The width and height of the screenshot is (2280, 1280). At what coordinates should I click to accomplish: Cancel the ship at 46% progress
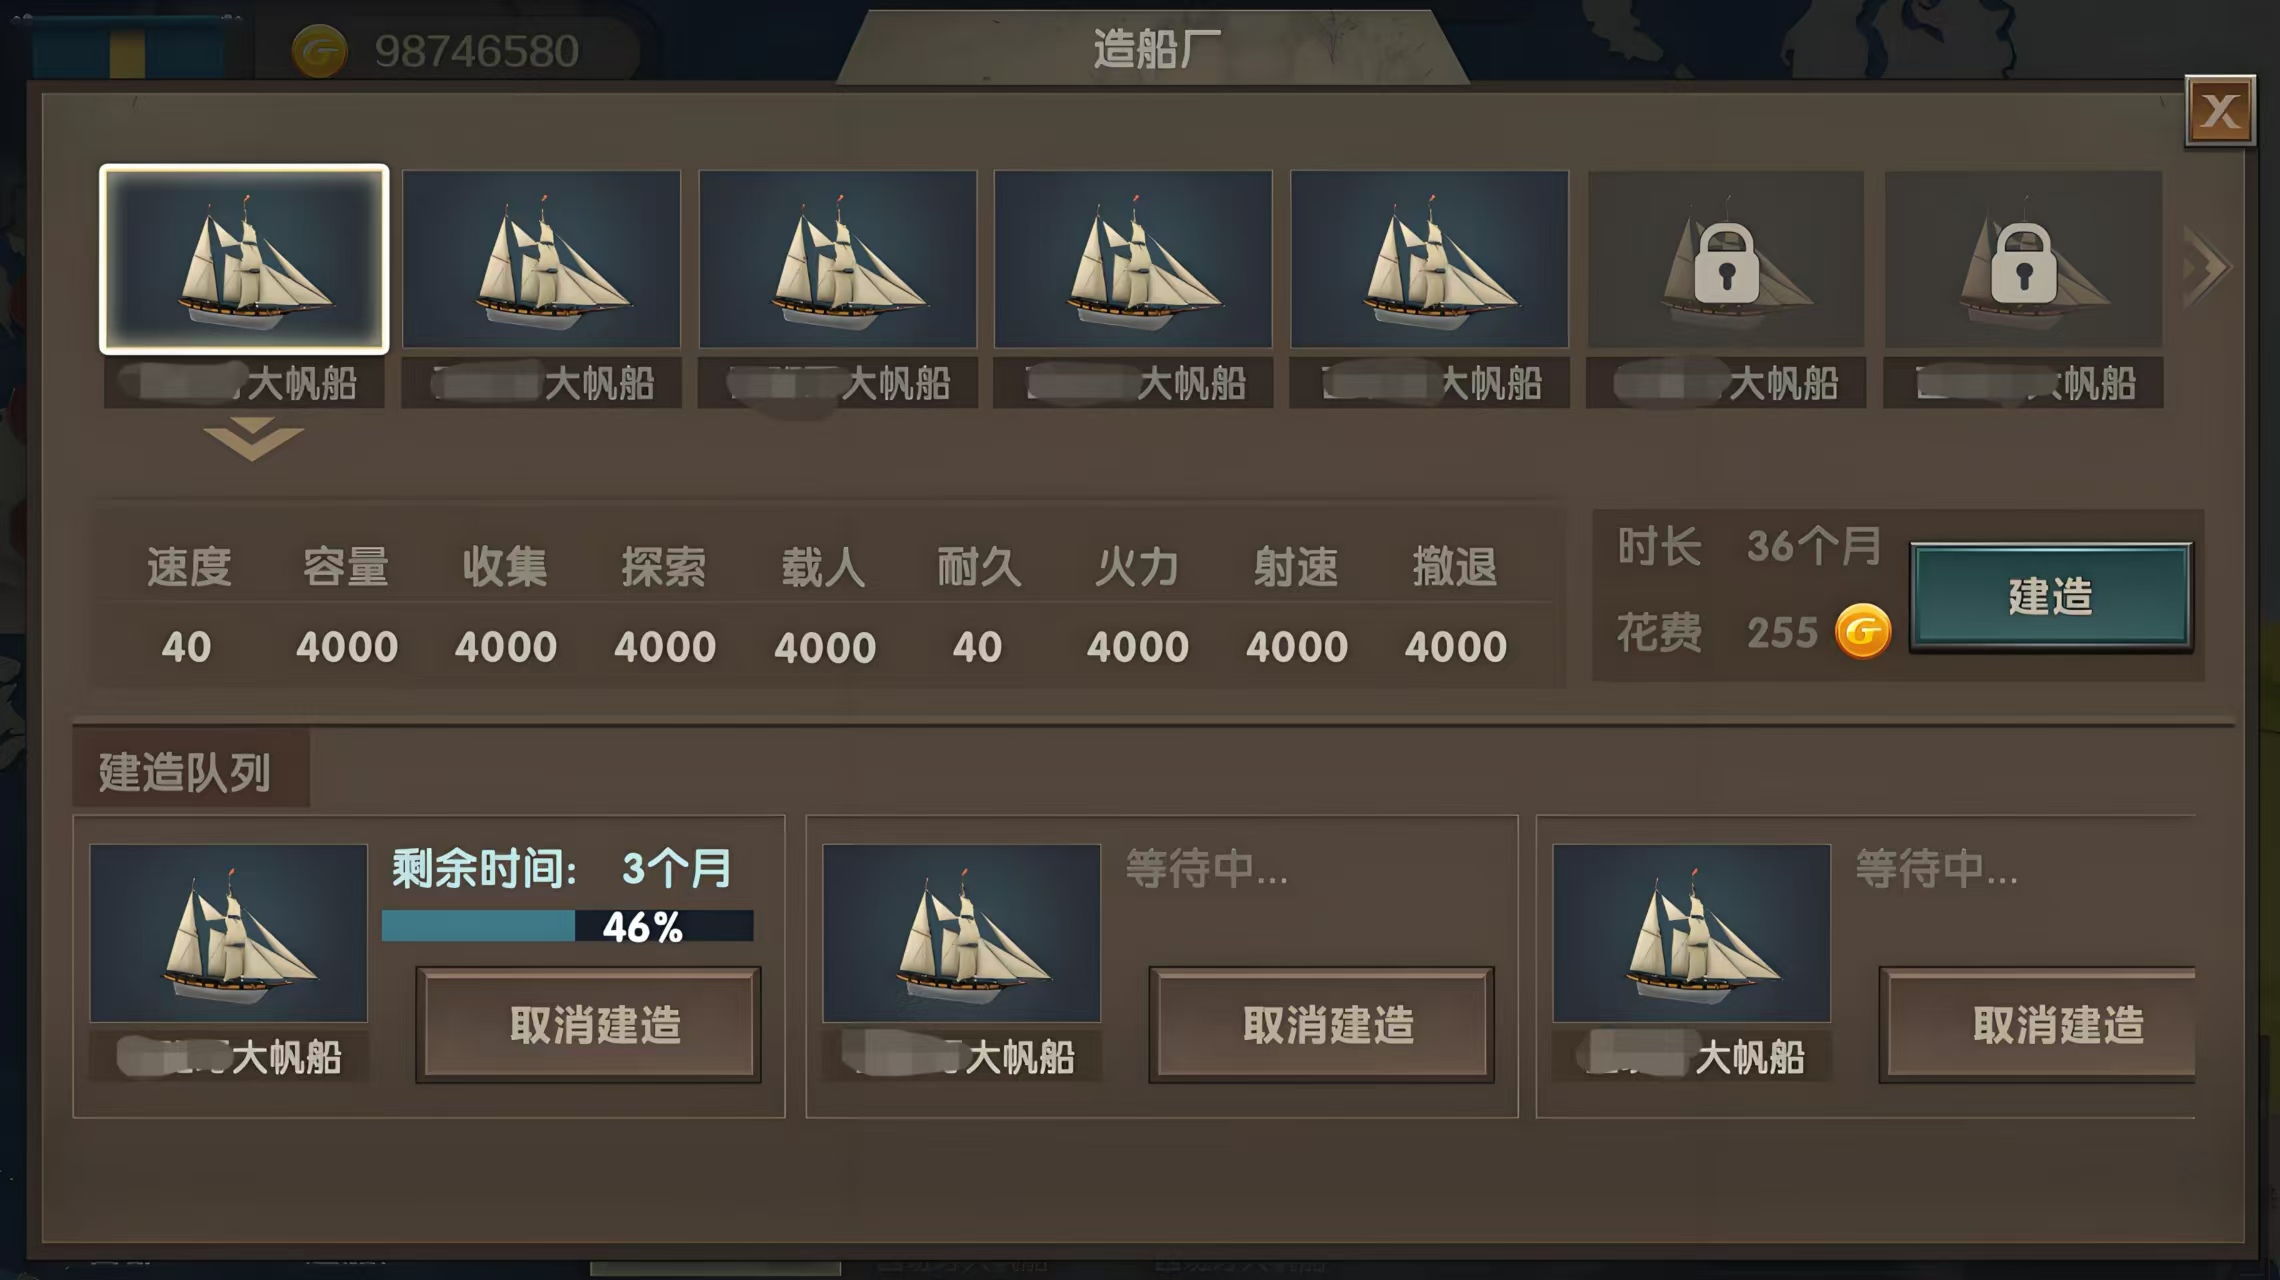pos(589,1024)
